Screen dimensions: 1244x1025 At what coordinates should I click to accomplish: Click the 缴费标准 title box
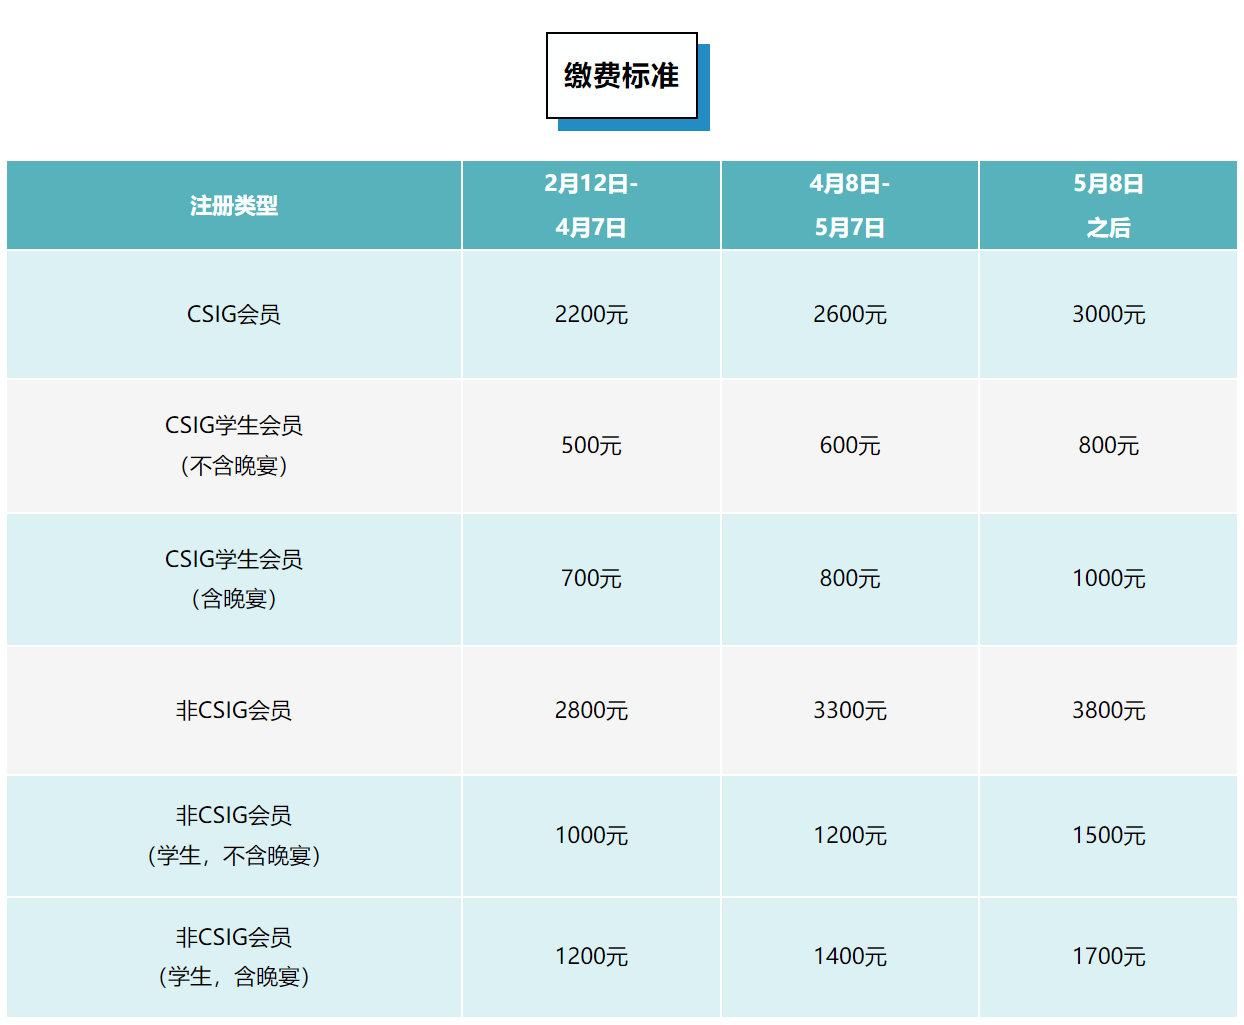622,76
